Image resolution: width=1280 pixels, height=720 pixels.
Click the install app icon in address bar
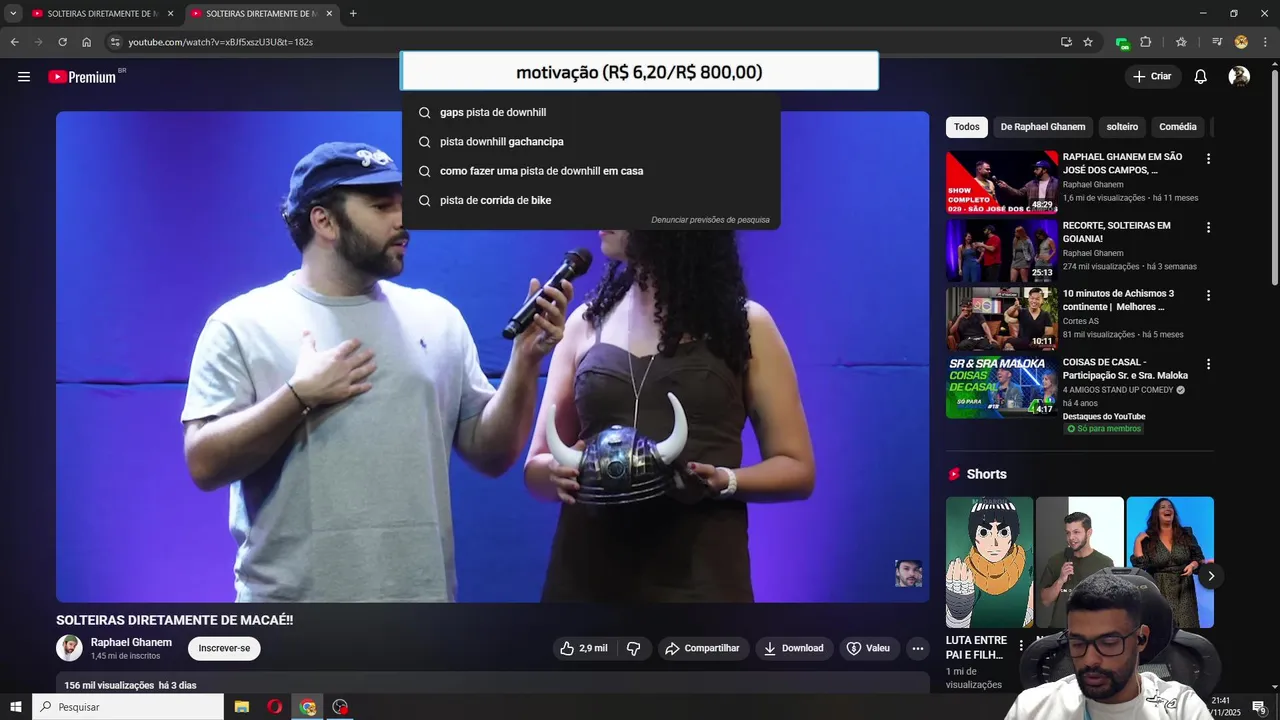click(1066, 42)
